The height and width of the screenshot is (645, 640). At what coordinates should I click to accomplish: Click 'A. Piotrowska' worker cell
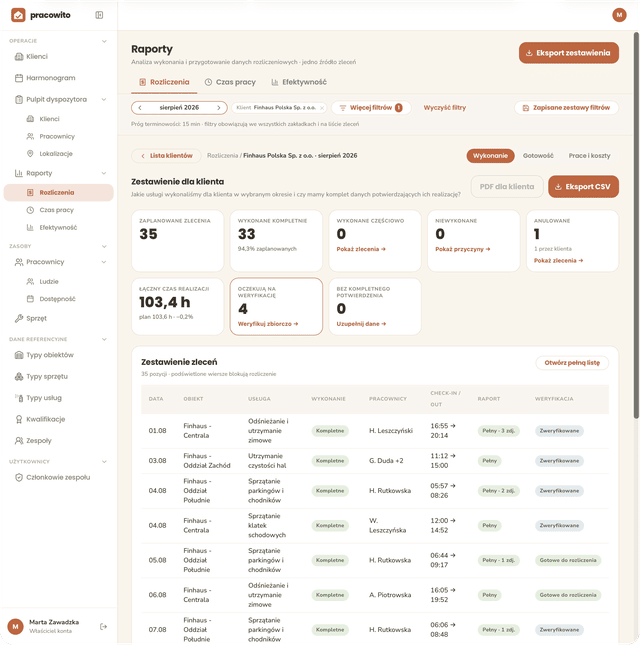coord(390,595)
